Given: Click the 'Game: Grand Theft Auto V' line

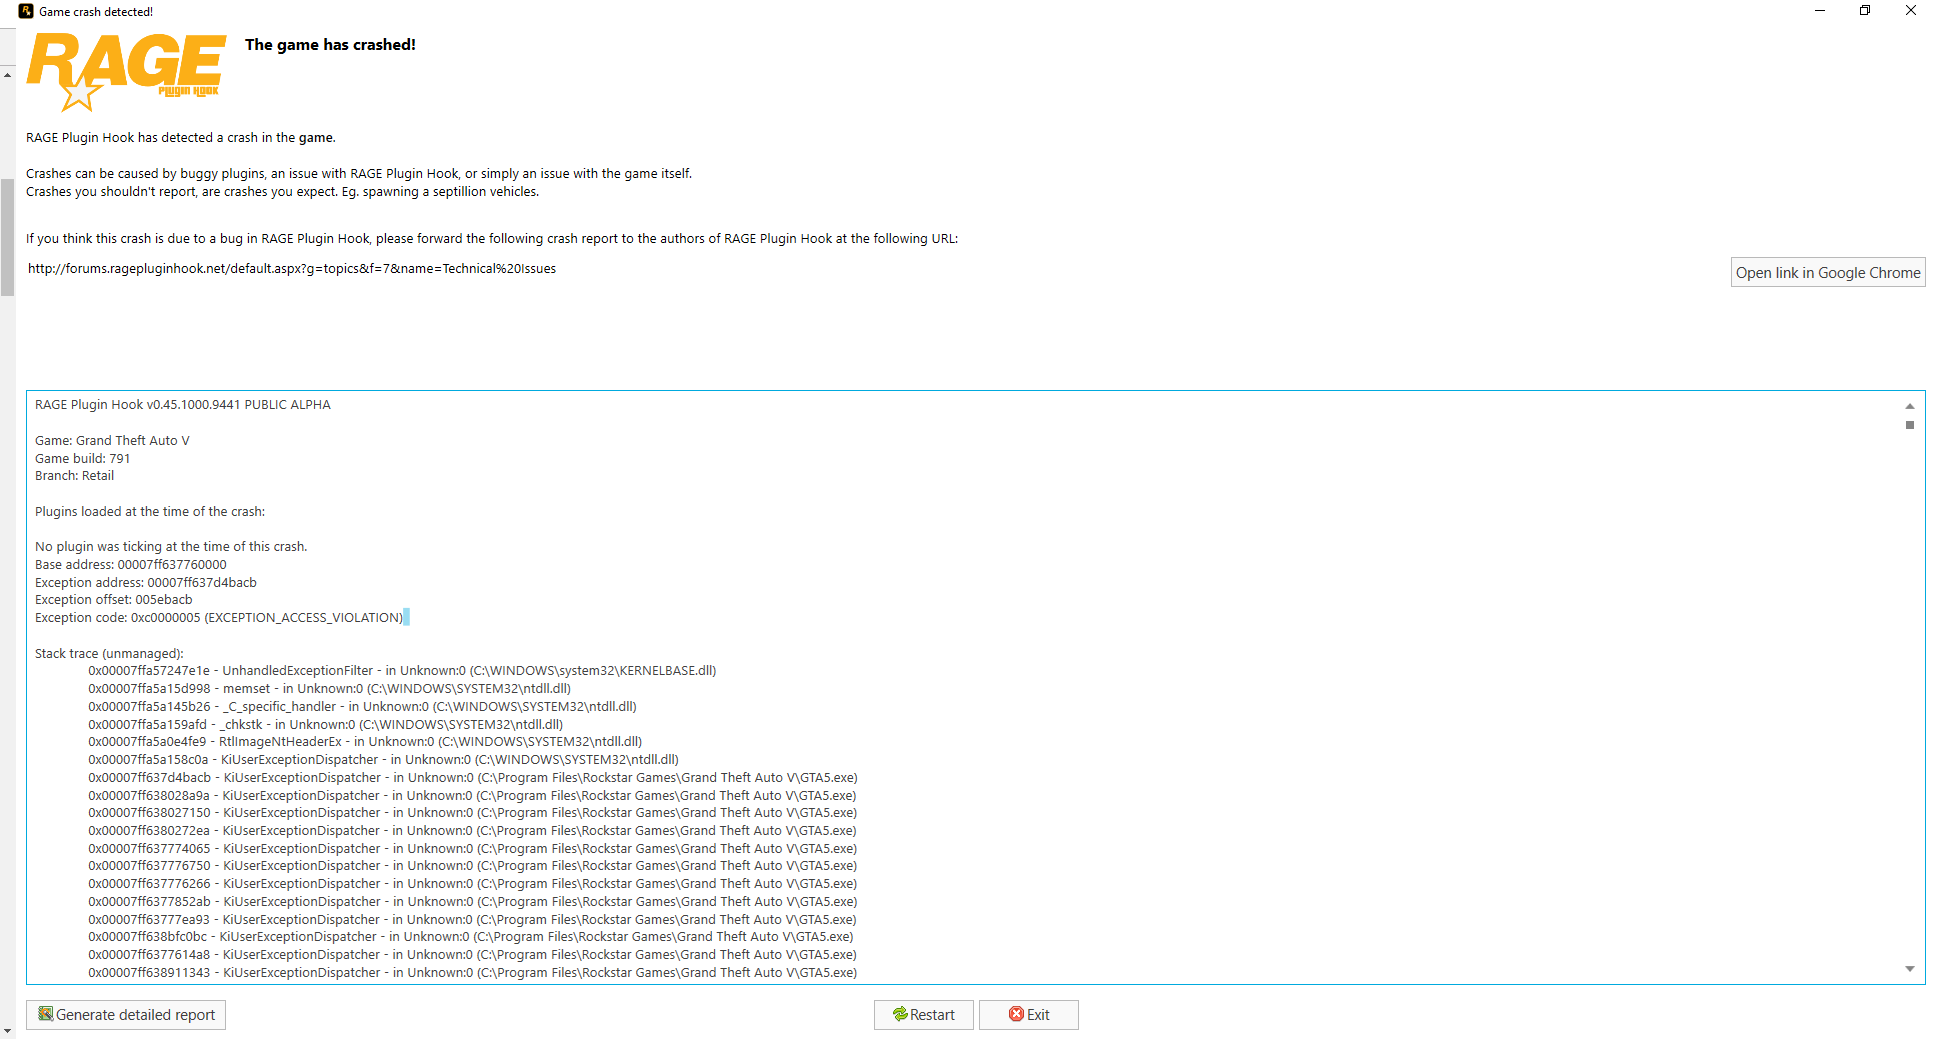Looking at the screenshot, I should click(x=112, y=441).
